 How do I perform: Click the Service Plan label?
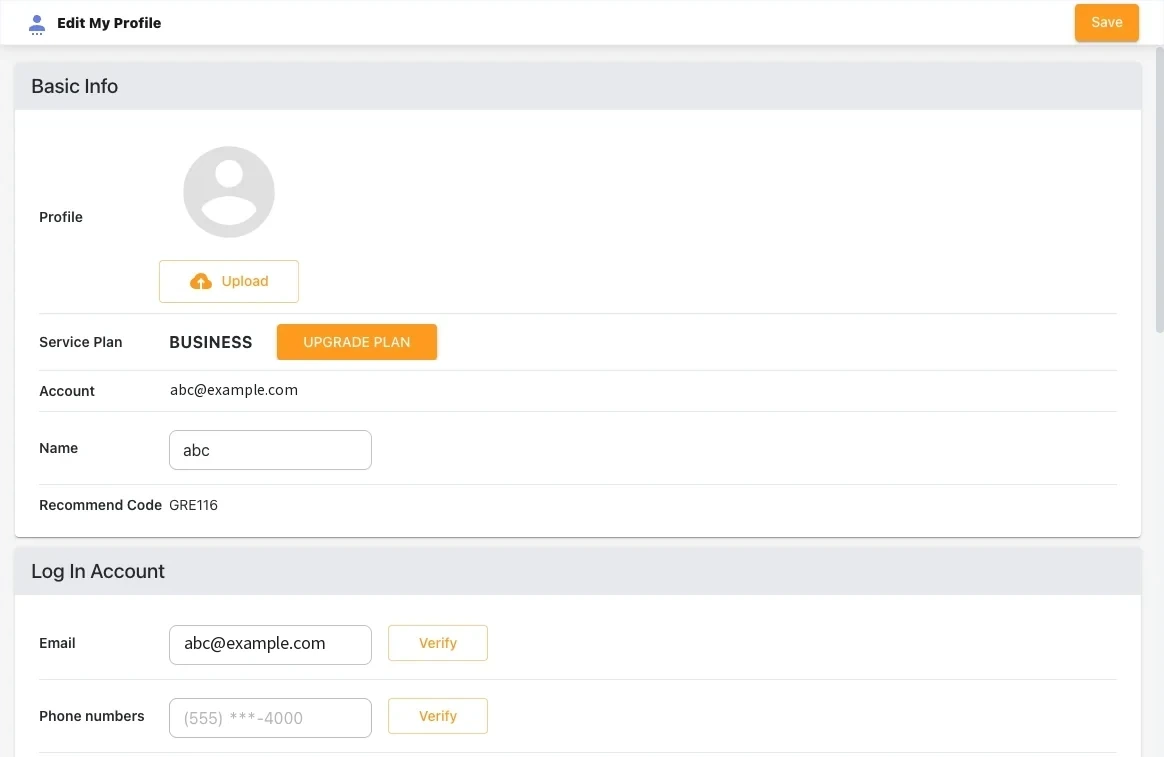click(81, 342)
